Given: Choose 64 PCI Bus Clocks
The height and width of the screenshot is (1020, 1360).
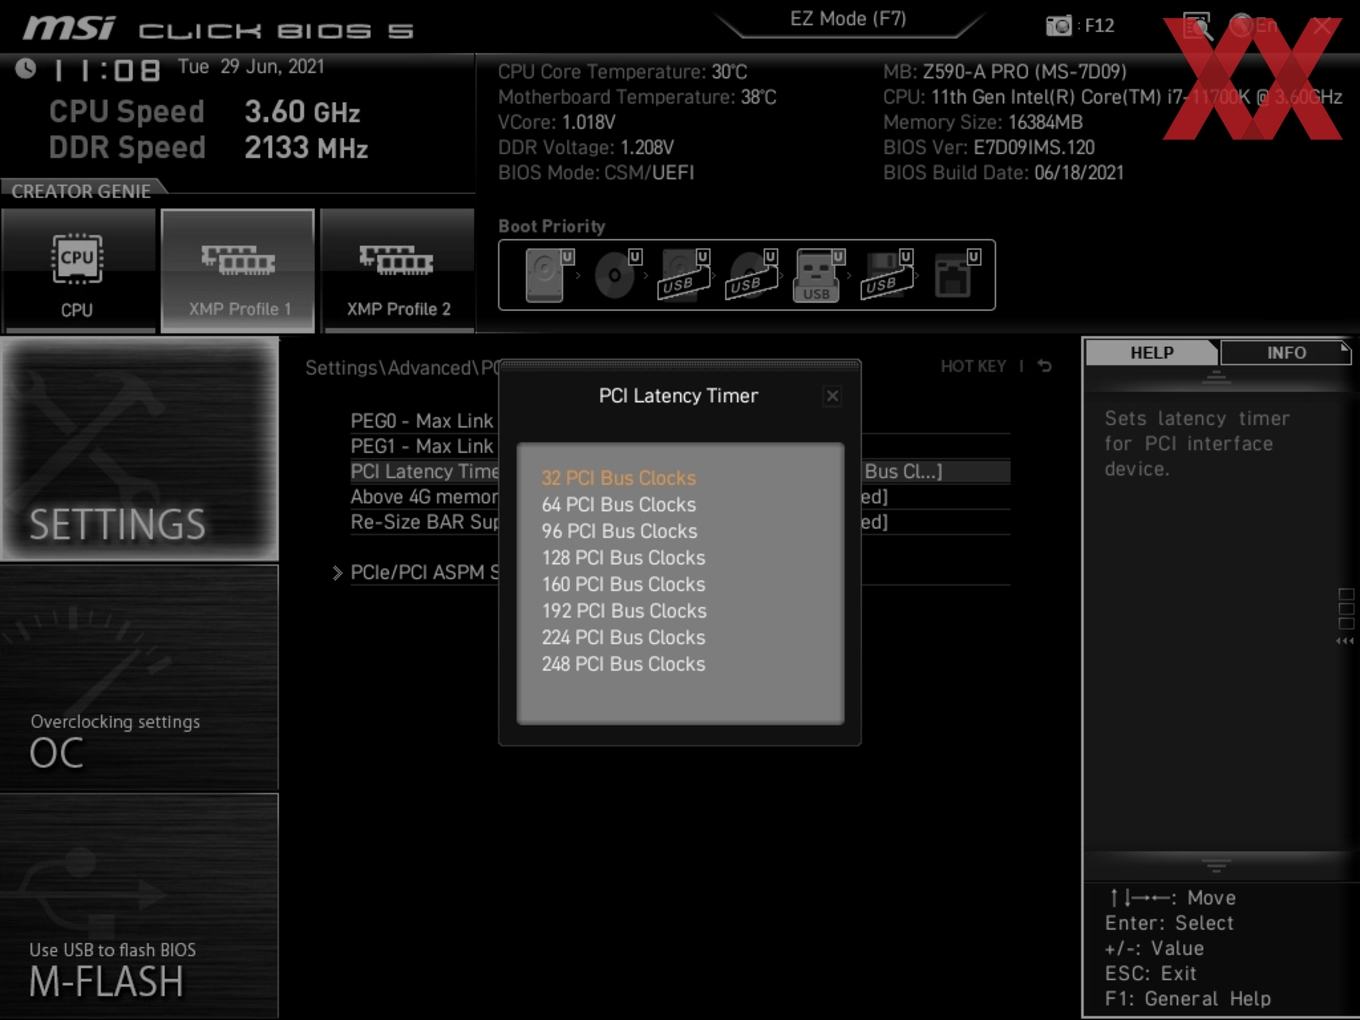Looking at the screenshot, I should pyautogui.click(x=619, y=505).
